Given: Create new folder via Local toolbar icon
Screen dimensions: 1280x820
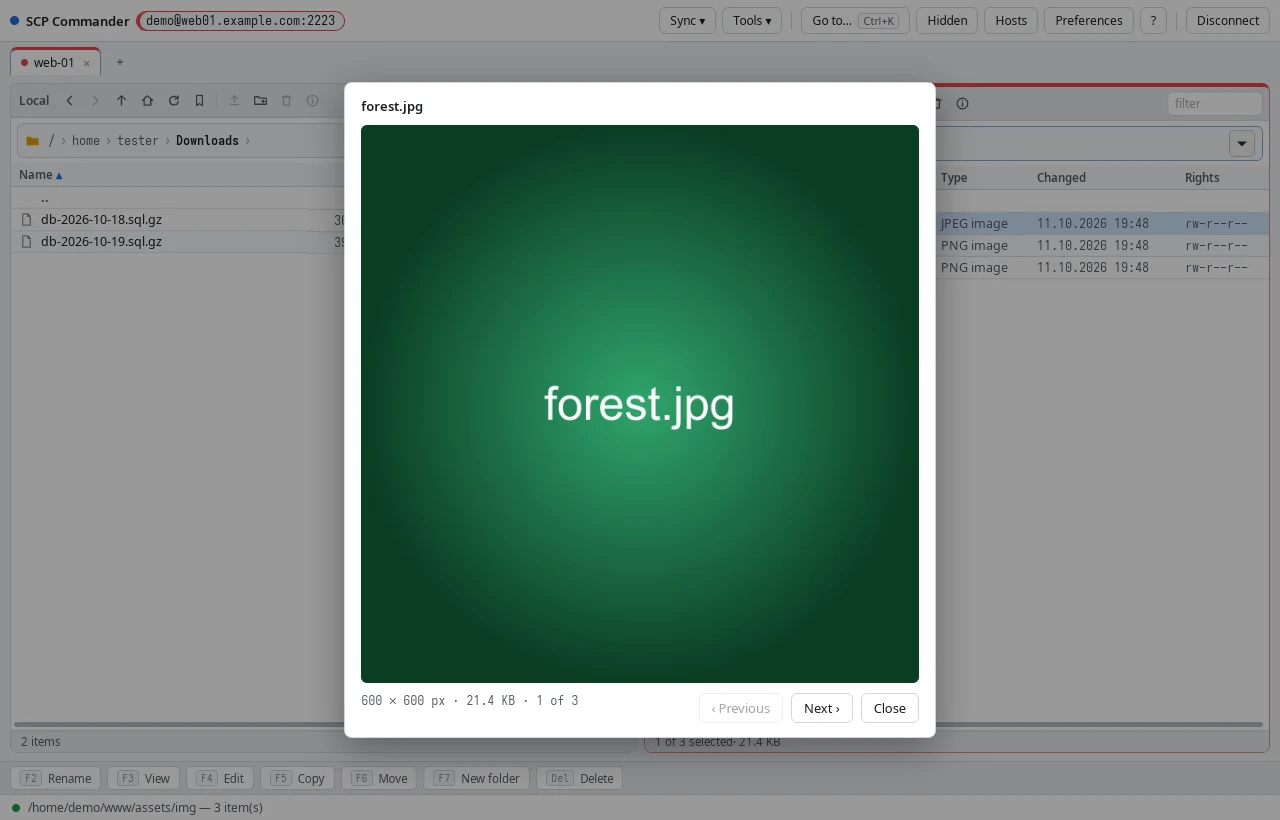Looking at the screenshot, I should pos(261,101).
